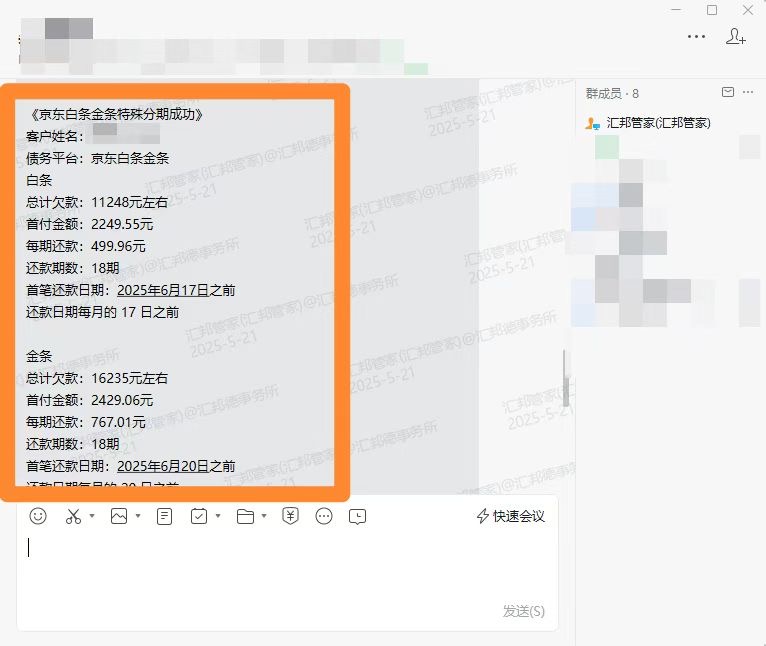The height and width of the screenshot is (646, 766).
Task: Click the 总计欠款：11248元左右 line
Action: pyautogui.click(x=97, y=202)
